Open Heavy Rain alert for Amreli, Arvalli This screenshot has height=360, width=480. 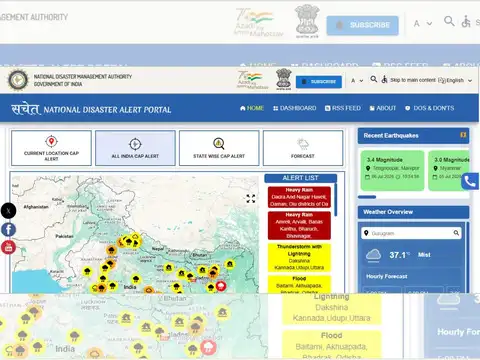(299, 225)
